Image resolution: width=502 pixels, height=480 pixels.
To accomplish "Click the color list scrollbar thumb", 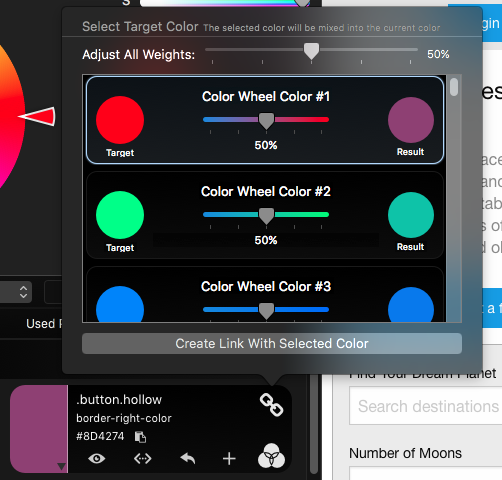I will point(454,87).
